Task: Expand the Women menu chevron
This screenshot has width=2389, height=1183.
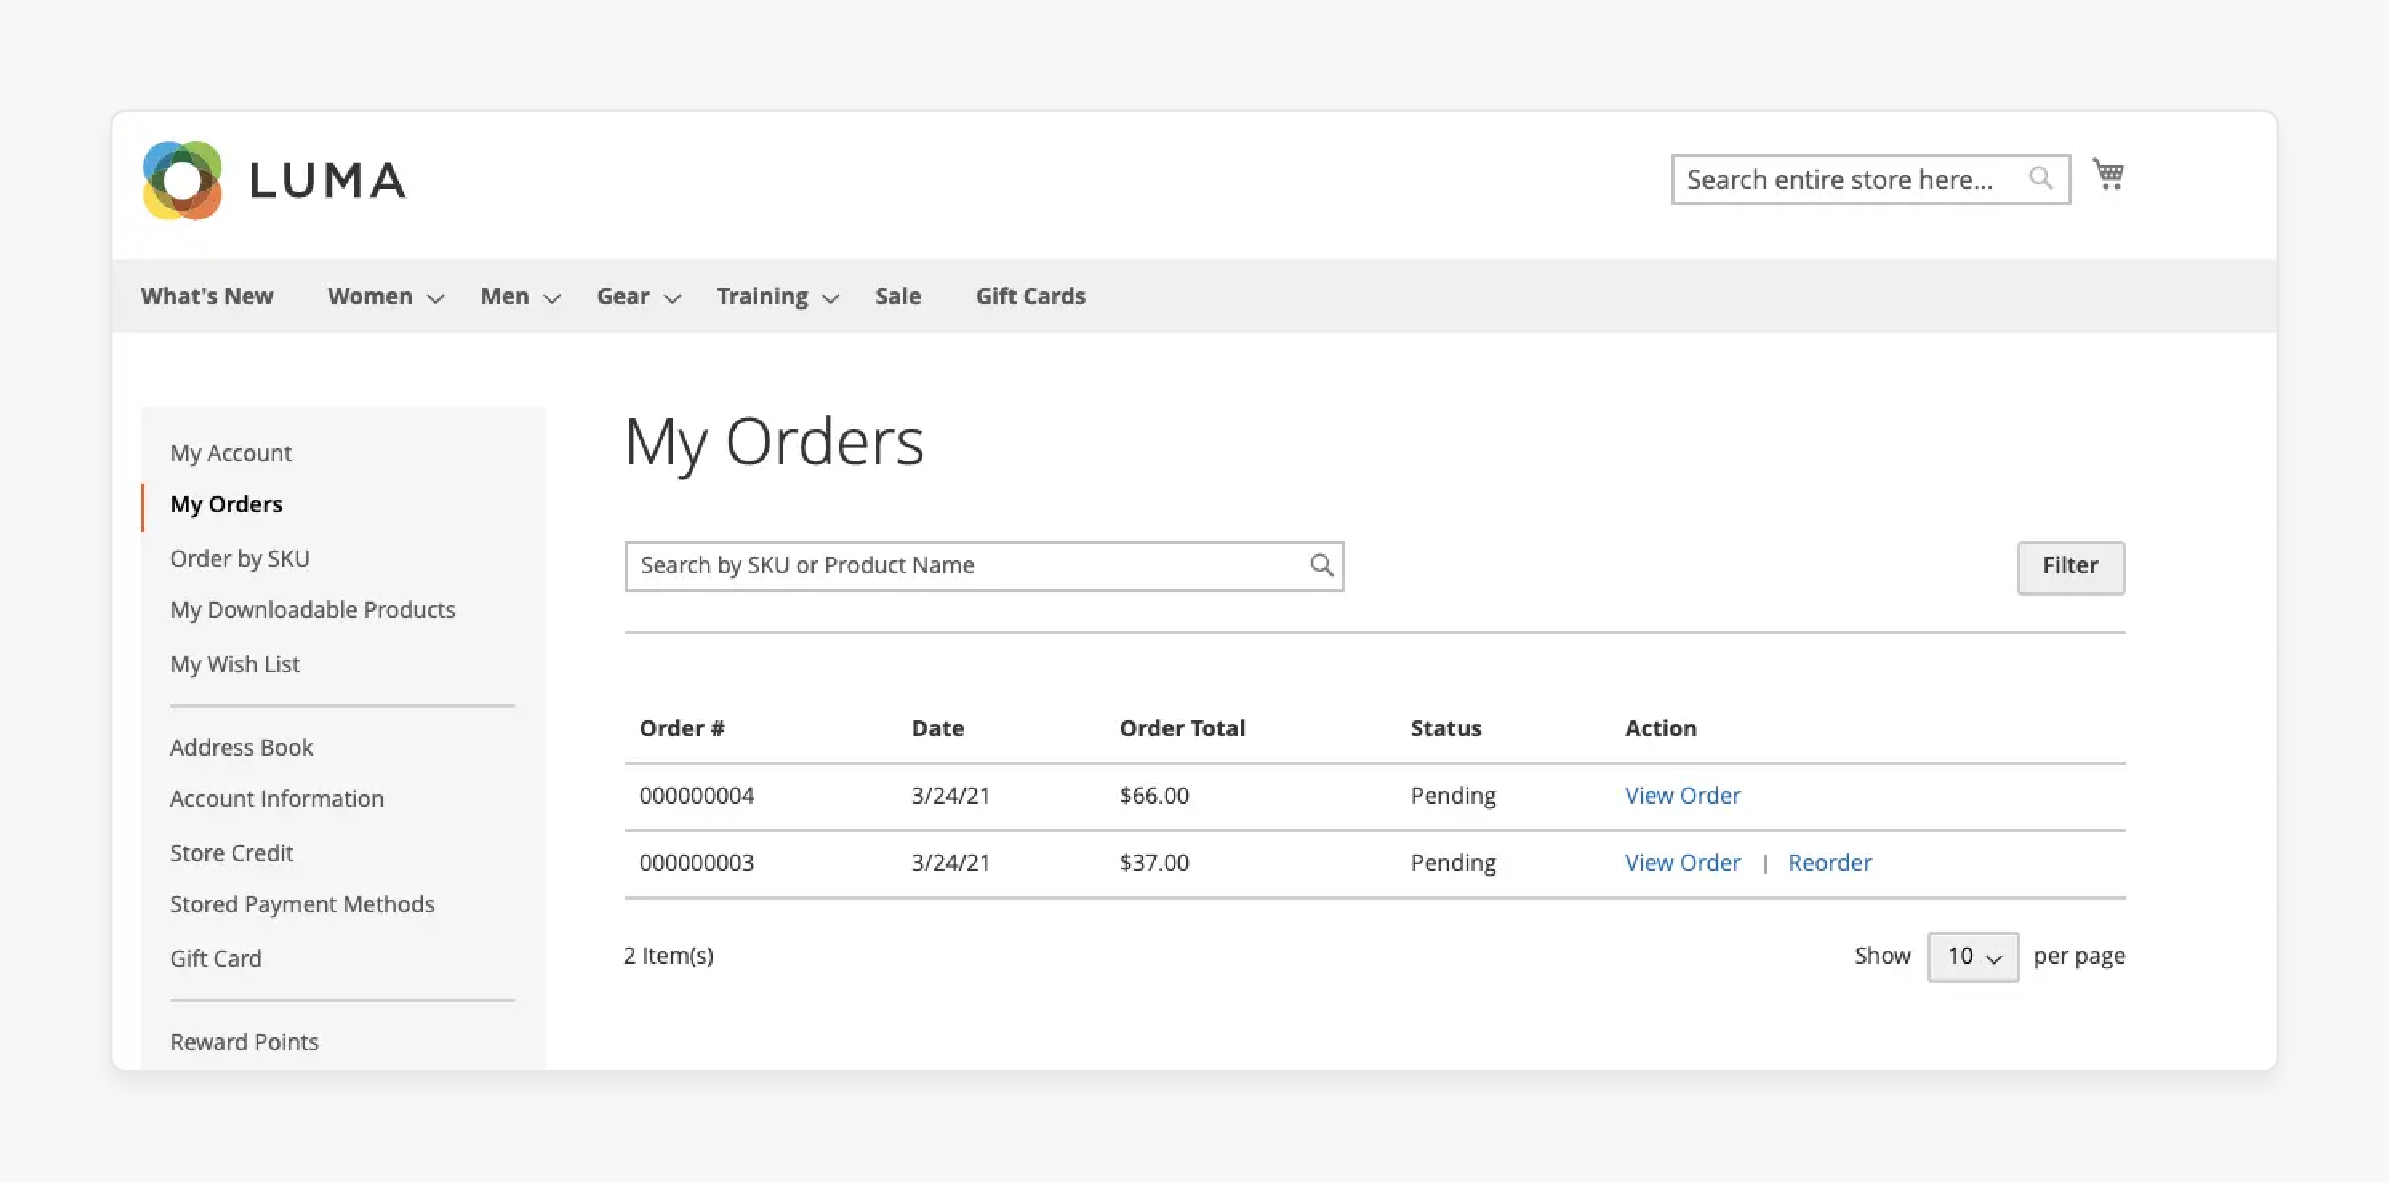Action: click(x=435, y=298)
